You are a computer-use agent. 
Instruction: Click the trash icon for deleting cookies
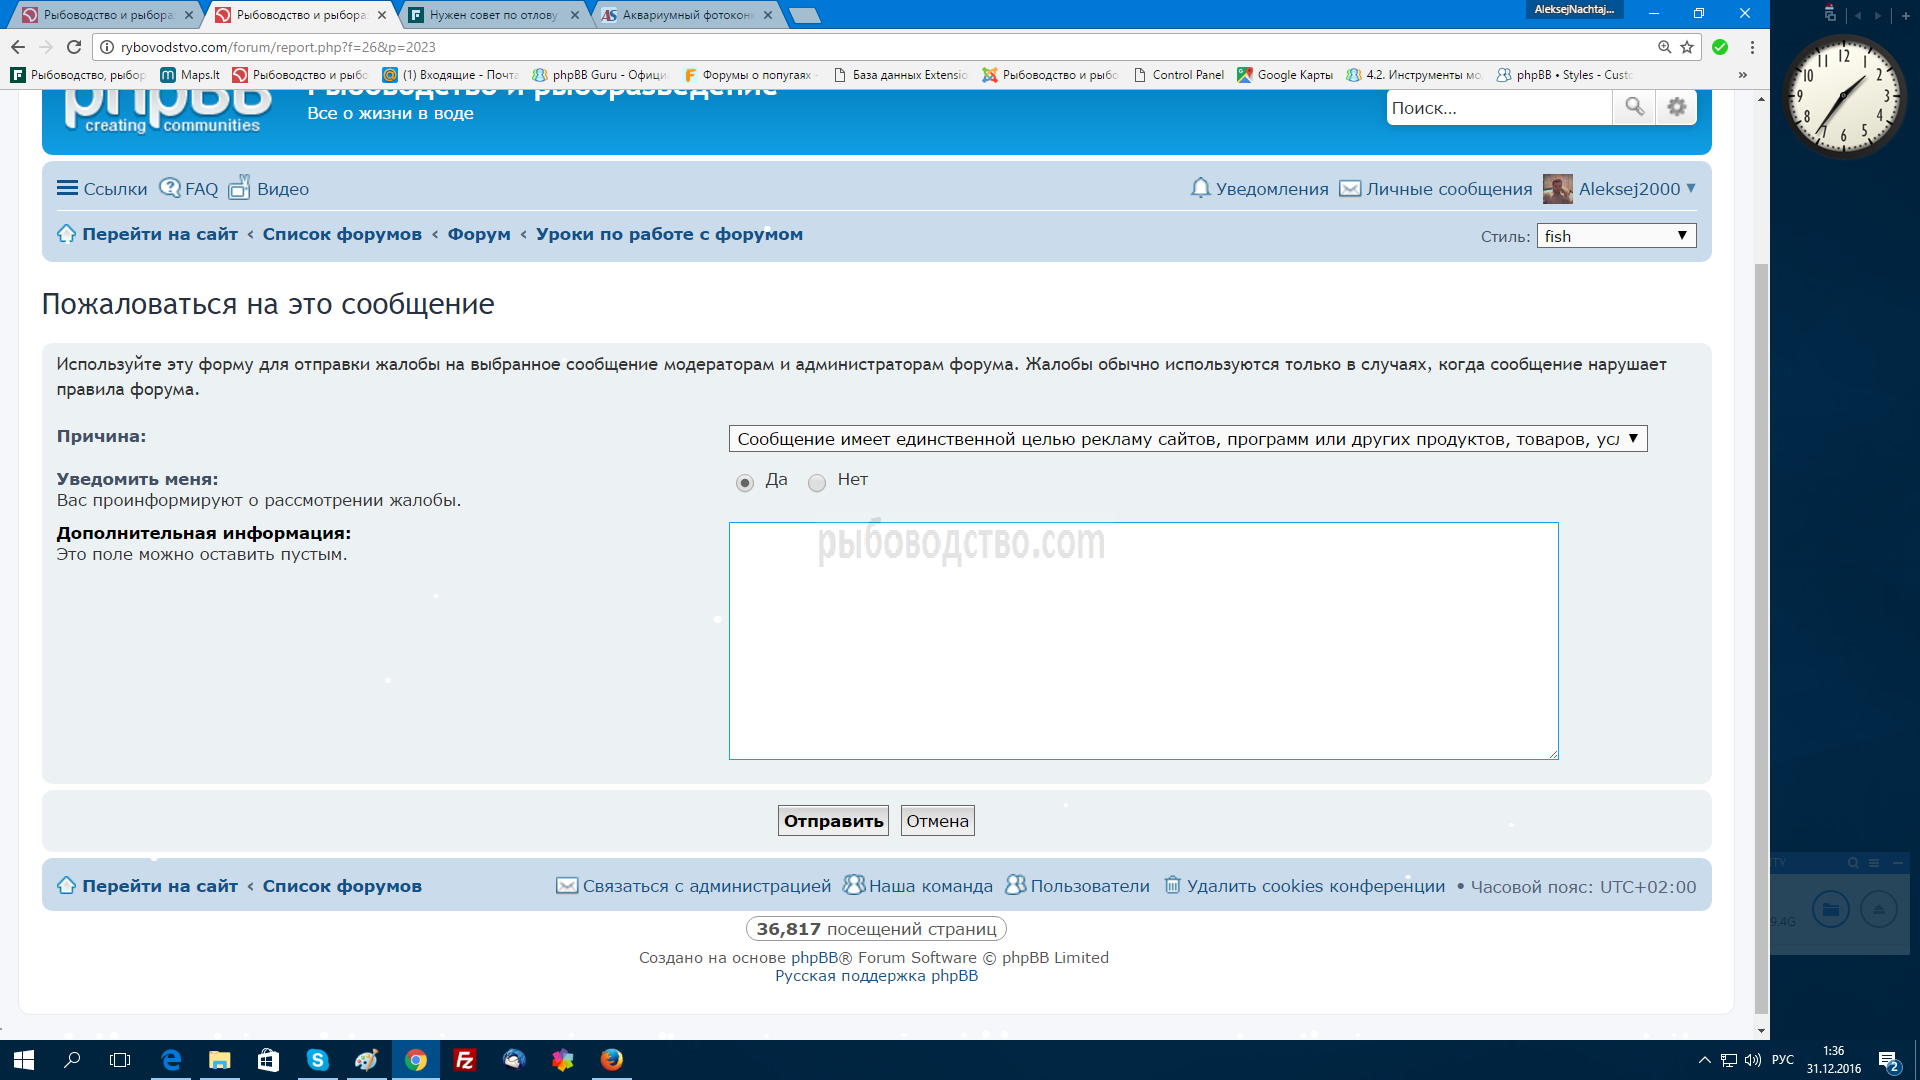pyautogui.click(x=1172, y=885)
